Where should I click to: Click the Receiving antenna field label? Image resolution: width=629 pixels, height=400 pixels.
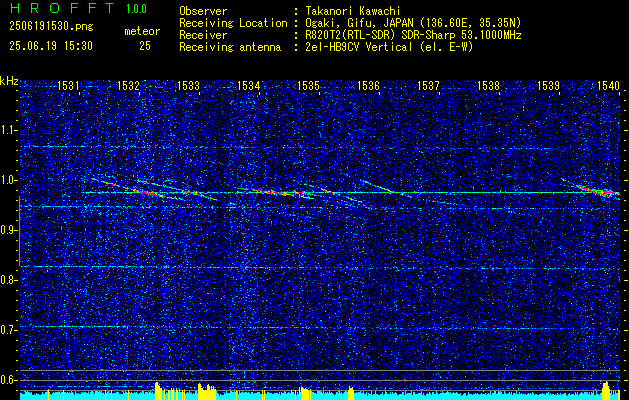pos(230,47)
